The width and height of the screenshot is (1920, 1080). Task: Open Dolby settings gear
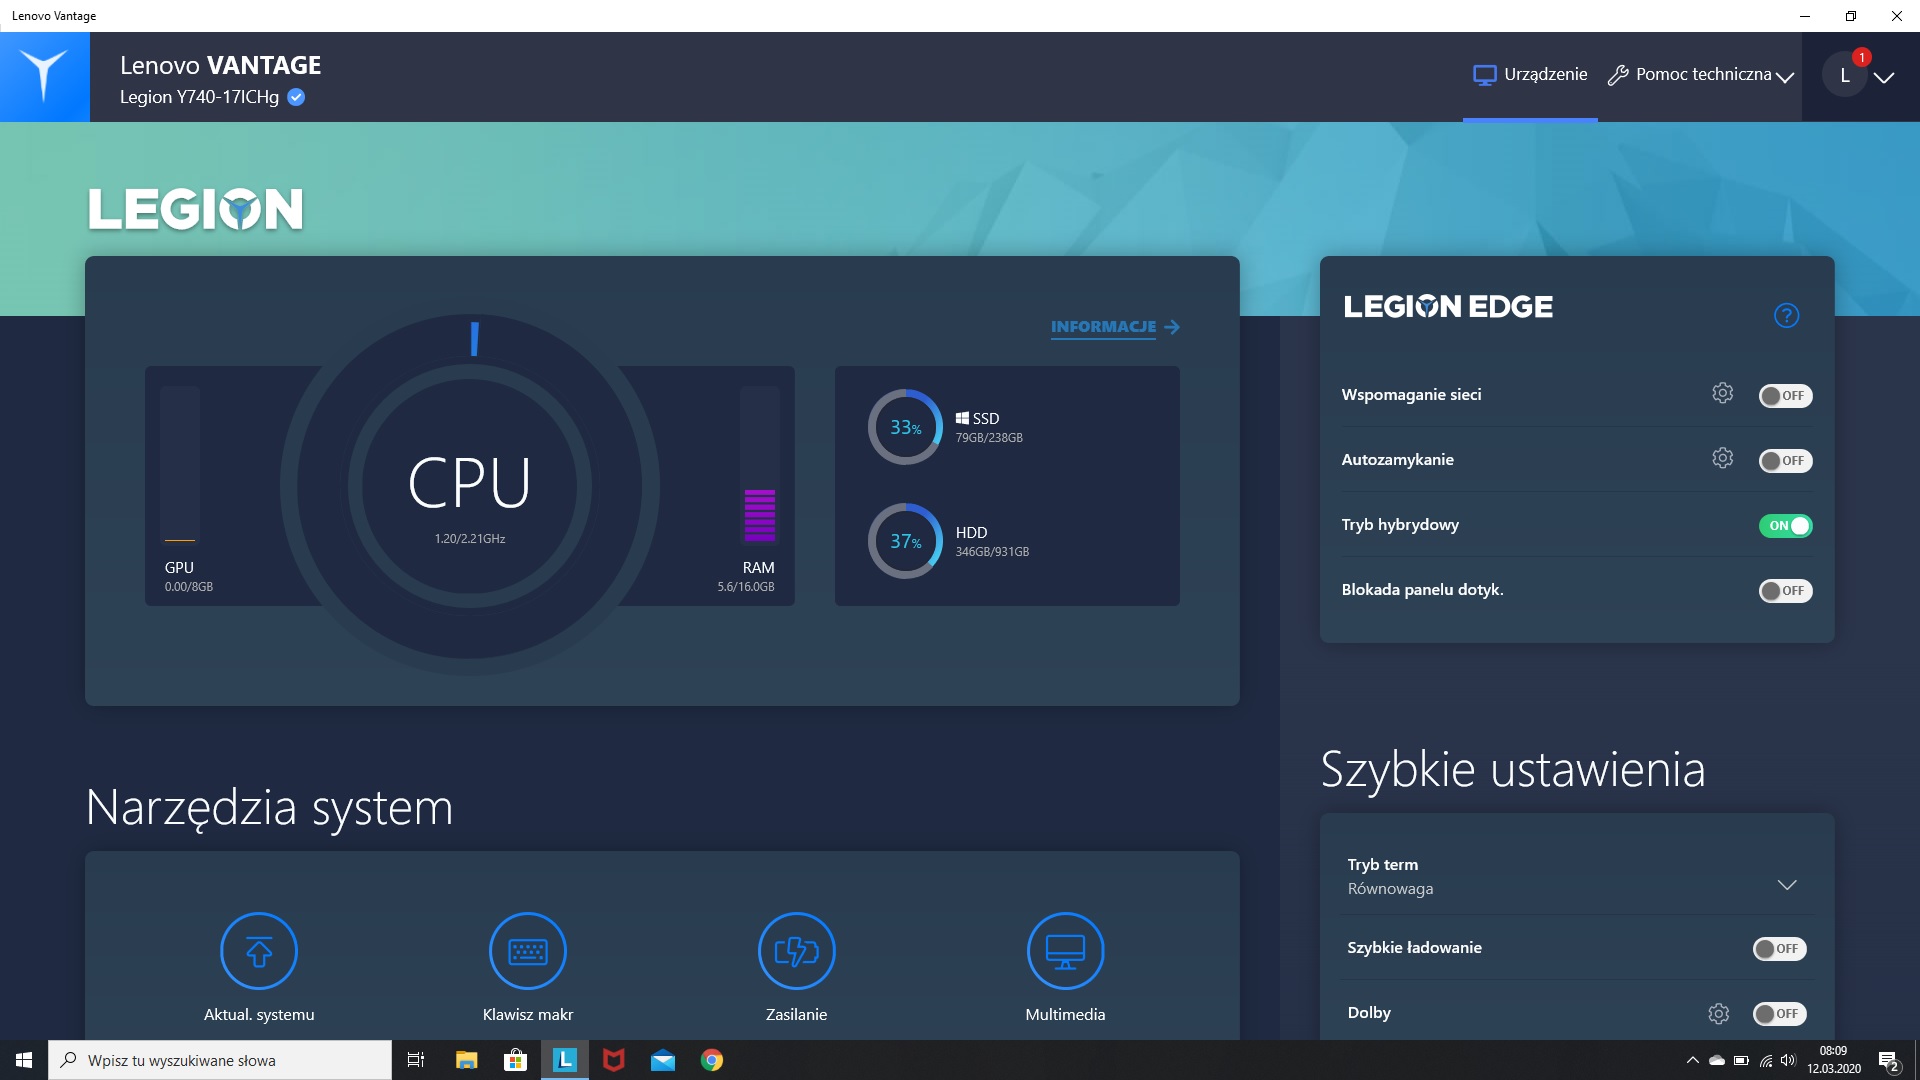coord(1719,1012)
